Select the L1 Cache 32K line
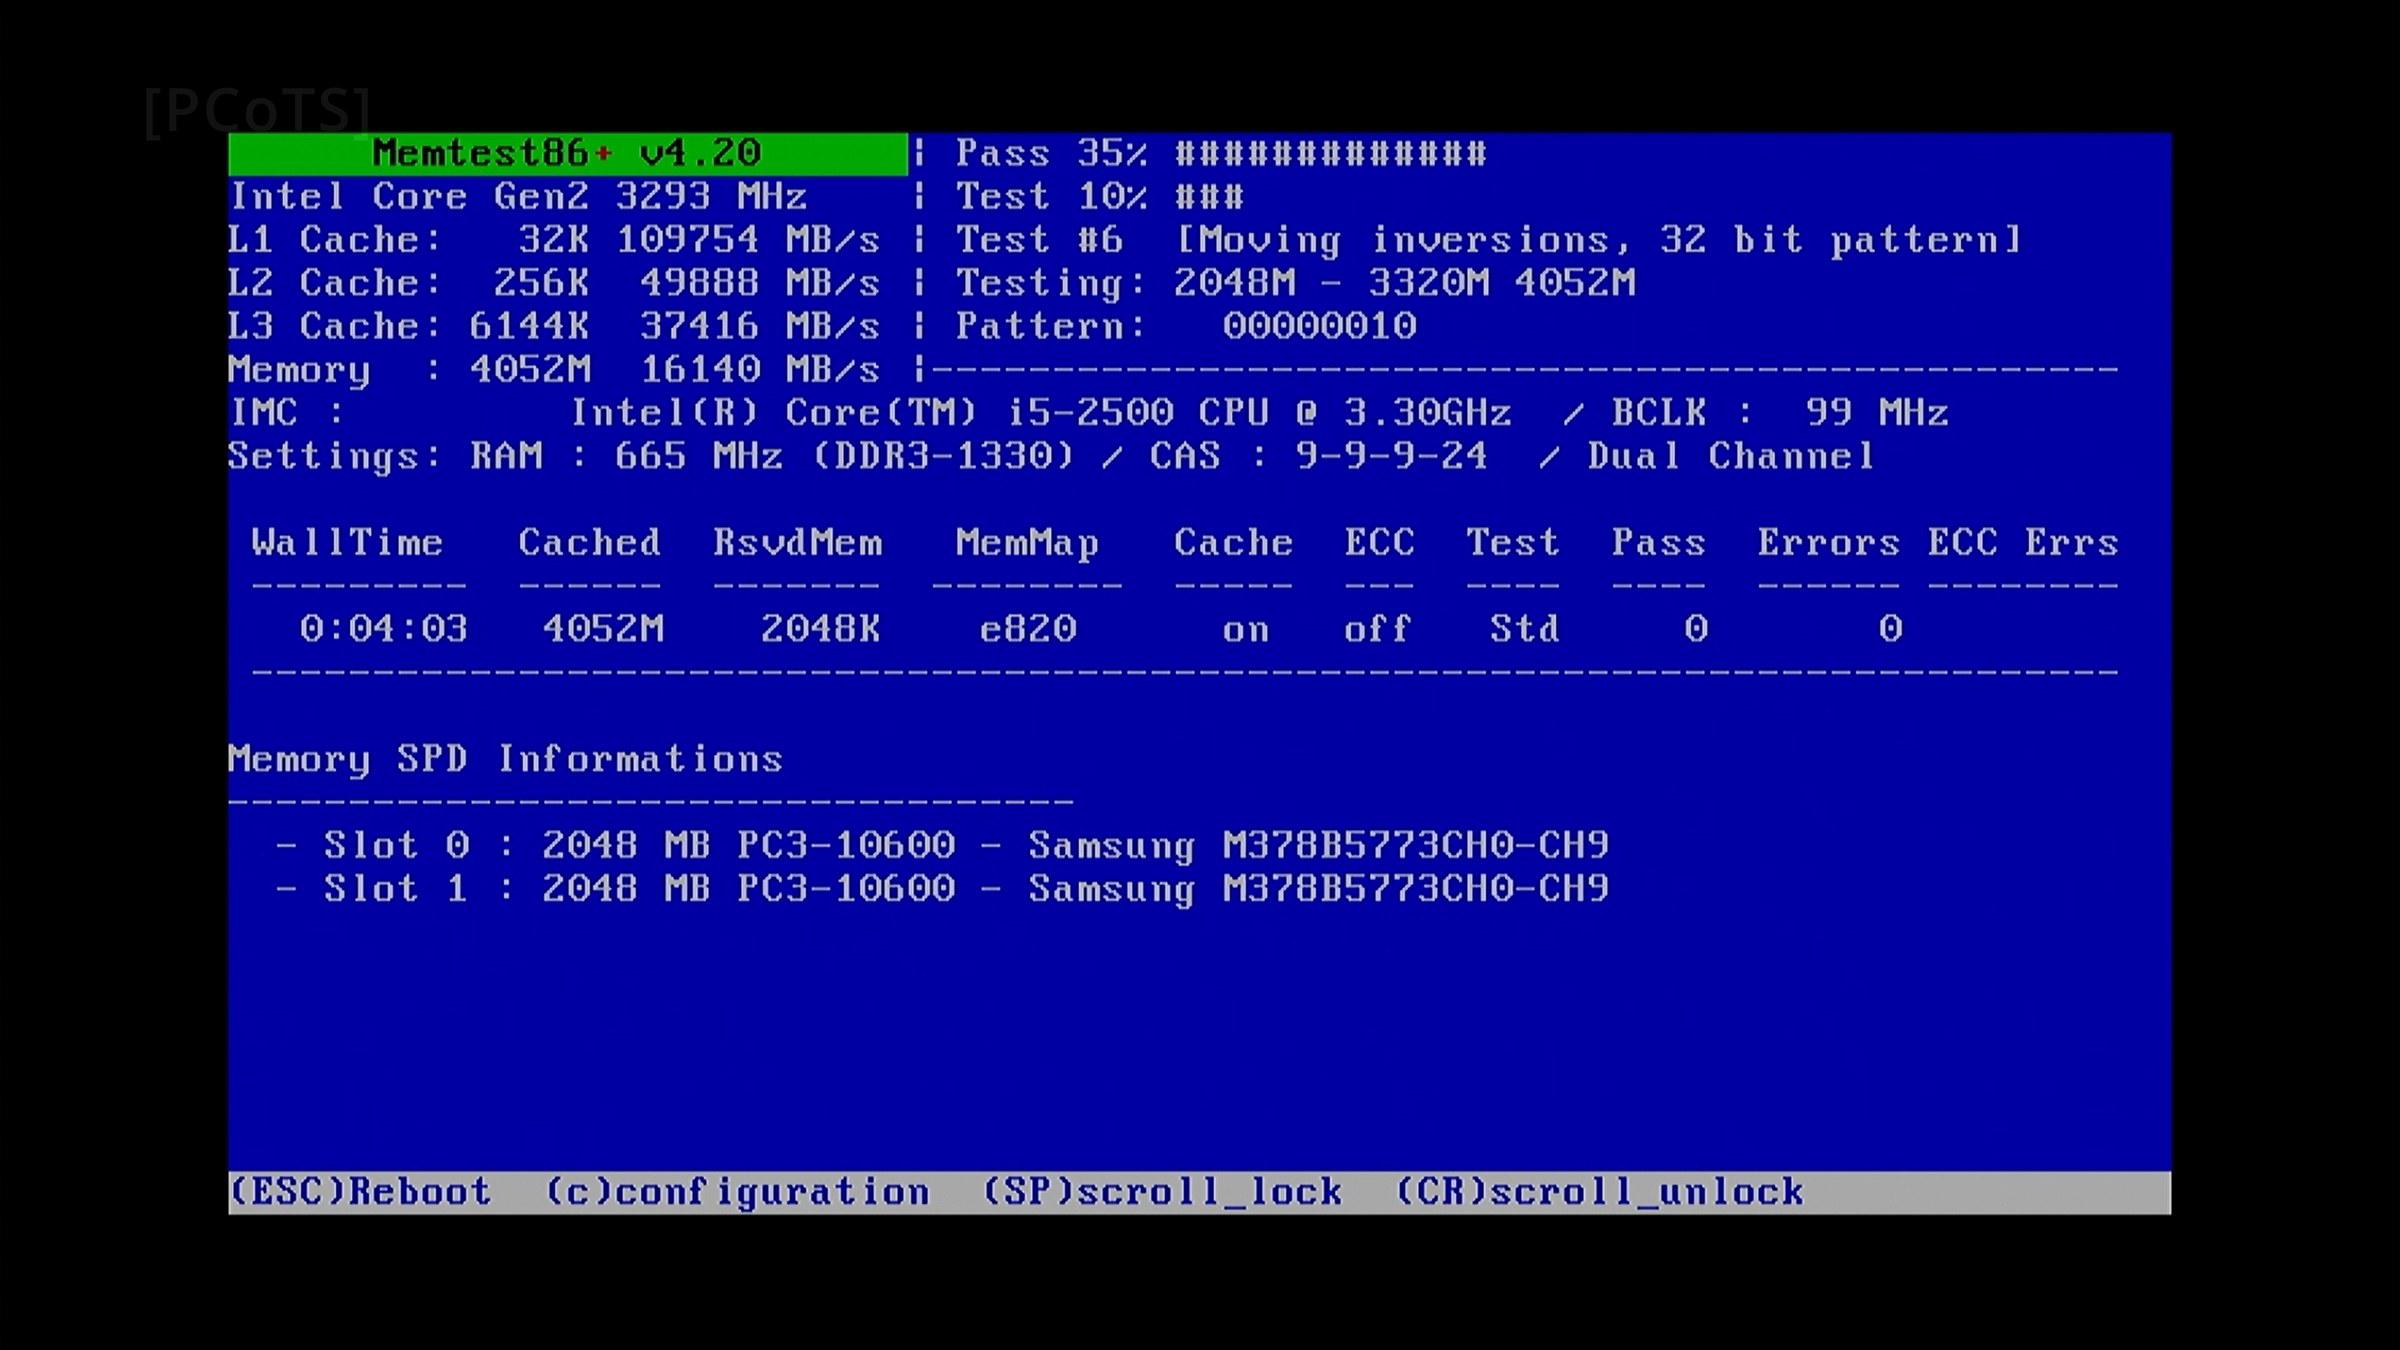 tap(554, 240)
